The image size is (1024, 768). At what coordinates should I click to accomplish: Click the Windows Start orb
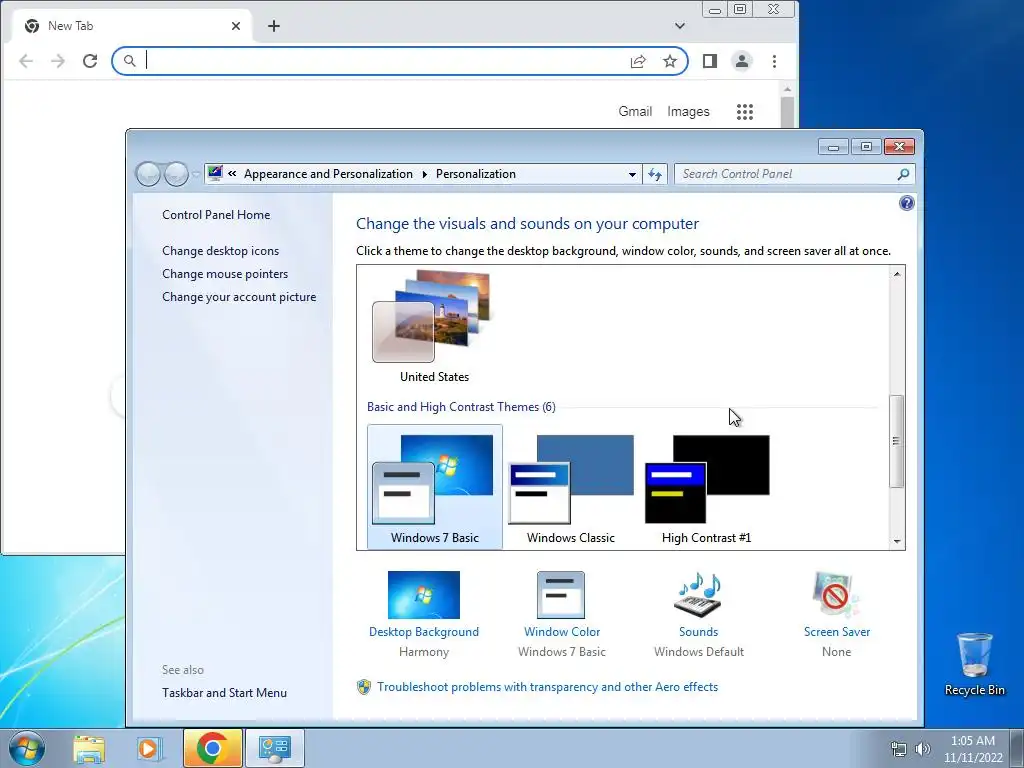coord(27,748)
